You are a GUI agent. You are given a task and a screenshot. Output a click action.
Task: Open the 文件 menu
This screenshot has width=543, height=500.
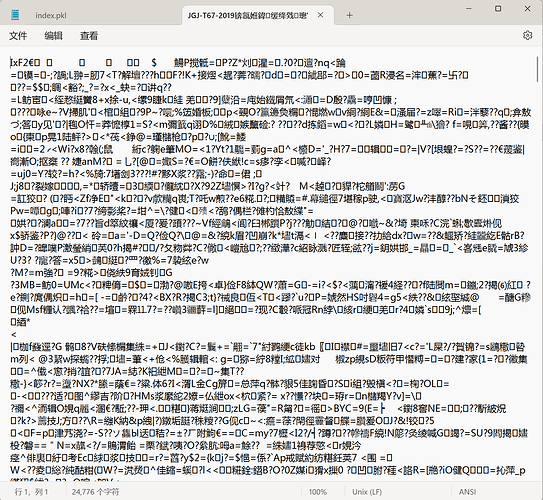(x=18, y=35)
